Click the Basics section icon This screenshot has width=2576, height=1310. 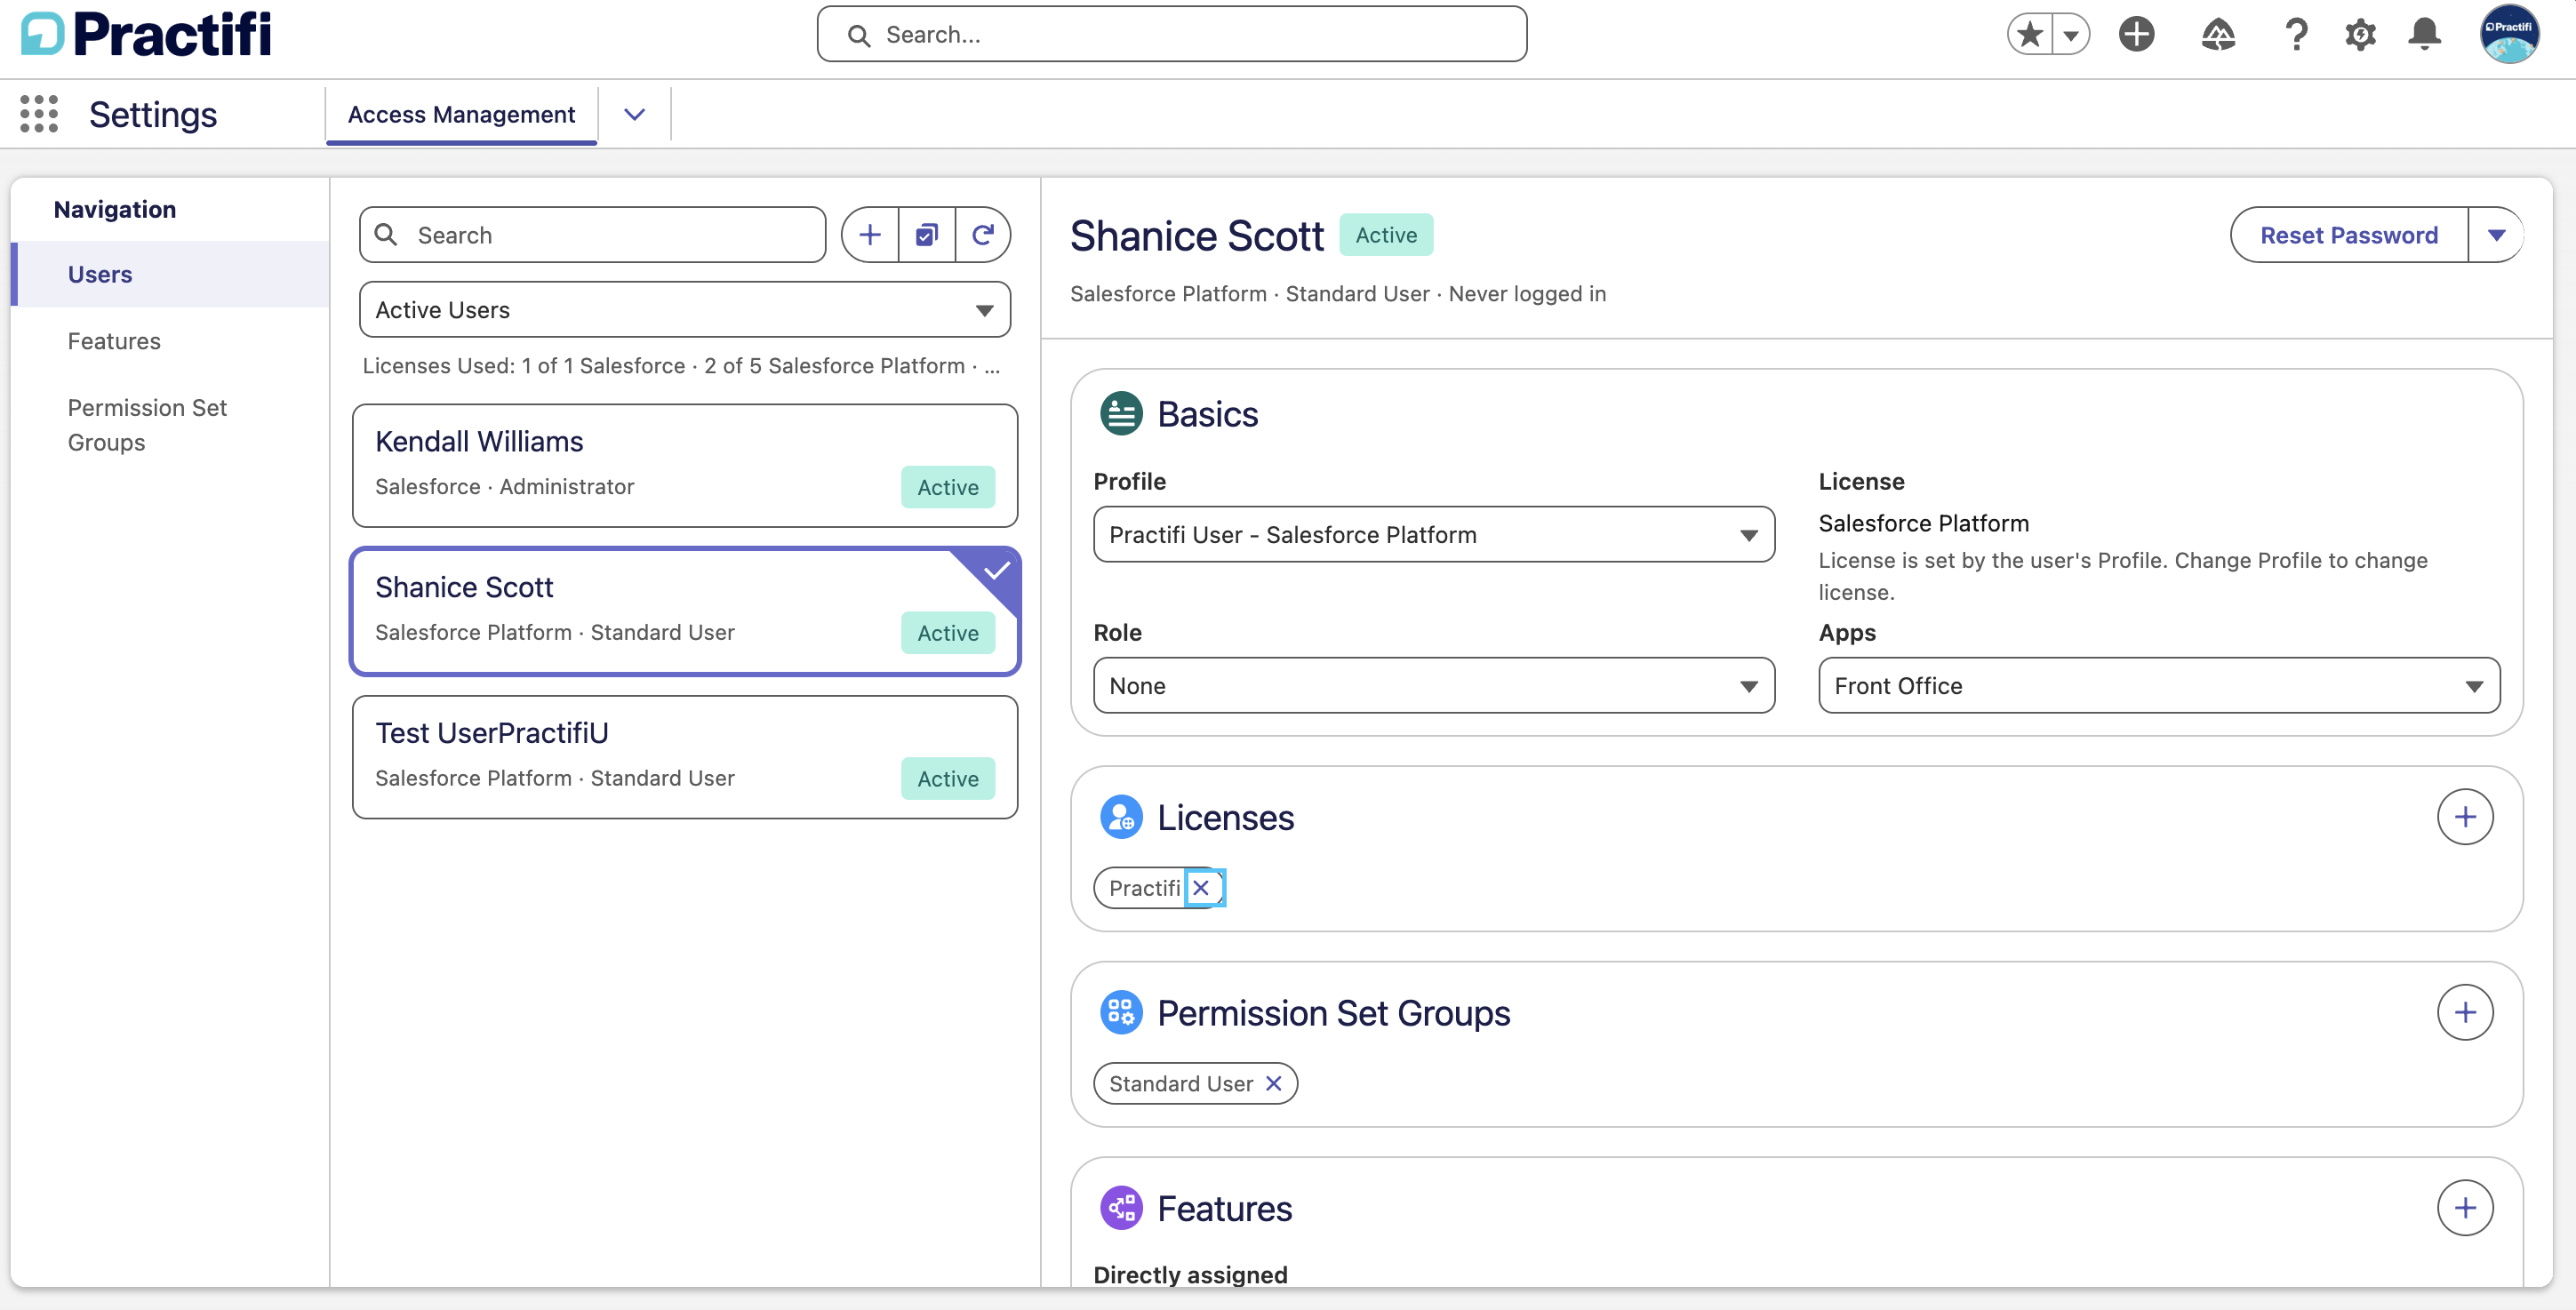1121,414
